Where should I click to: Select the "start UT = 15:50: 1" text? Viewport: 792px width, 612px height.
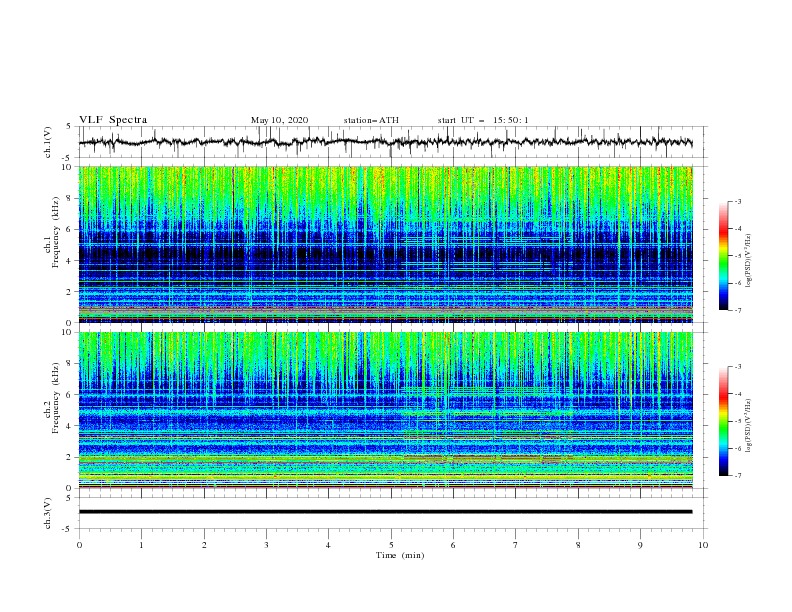(x=483, y=120)
